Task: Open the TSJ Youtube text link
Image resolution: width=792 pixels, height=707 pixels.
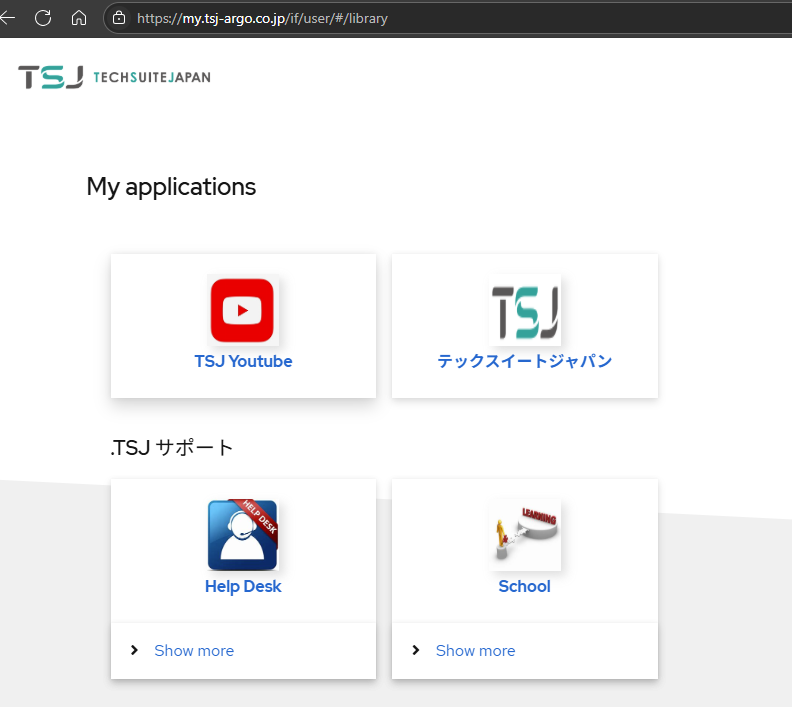Action: coord(243,362)
